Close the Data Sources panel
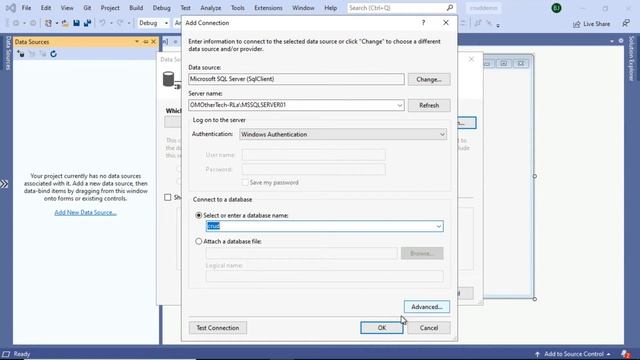 tap(153, 42)
